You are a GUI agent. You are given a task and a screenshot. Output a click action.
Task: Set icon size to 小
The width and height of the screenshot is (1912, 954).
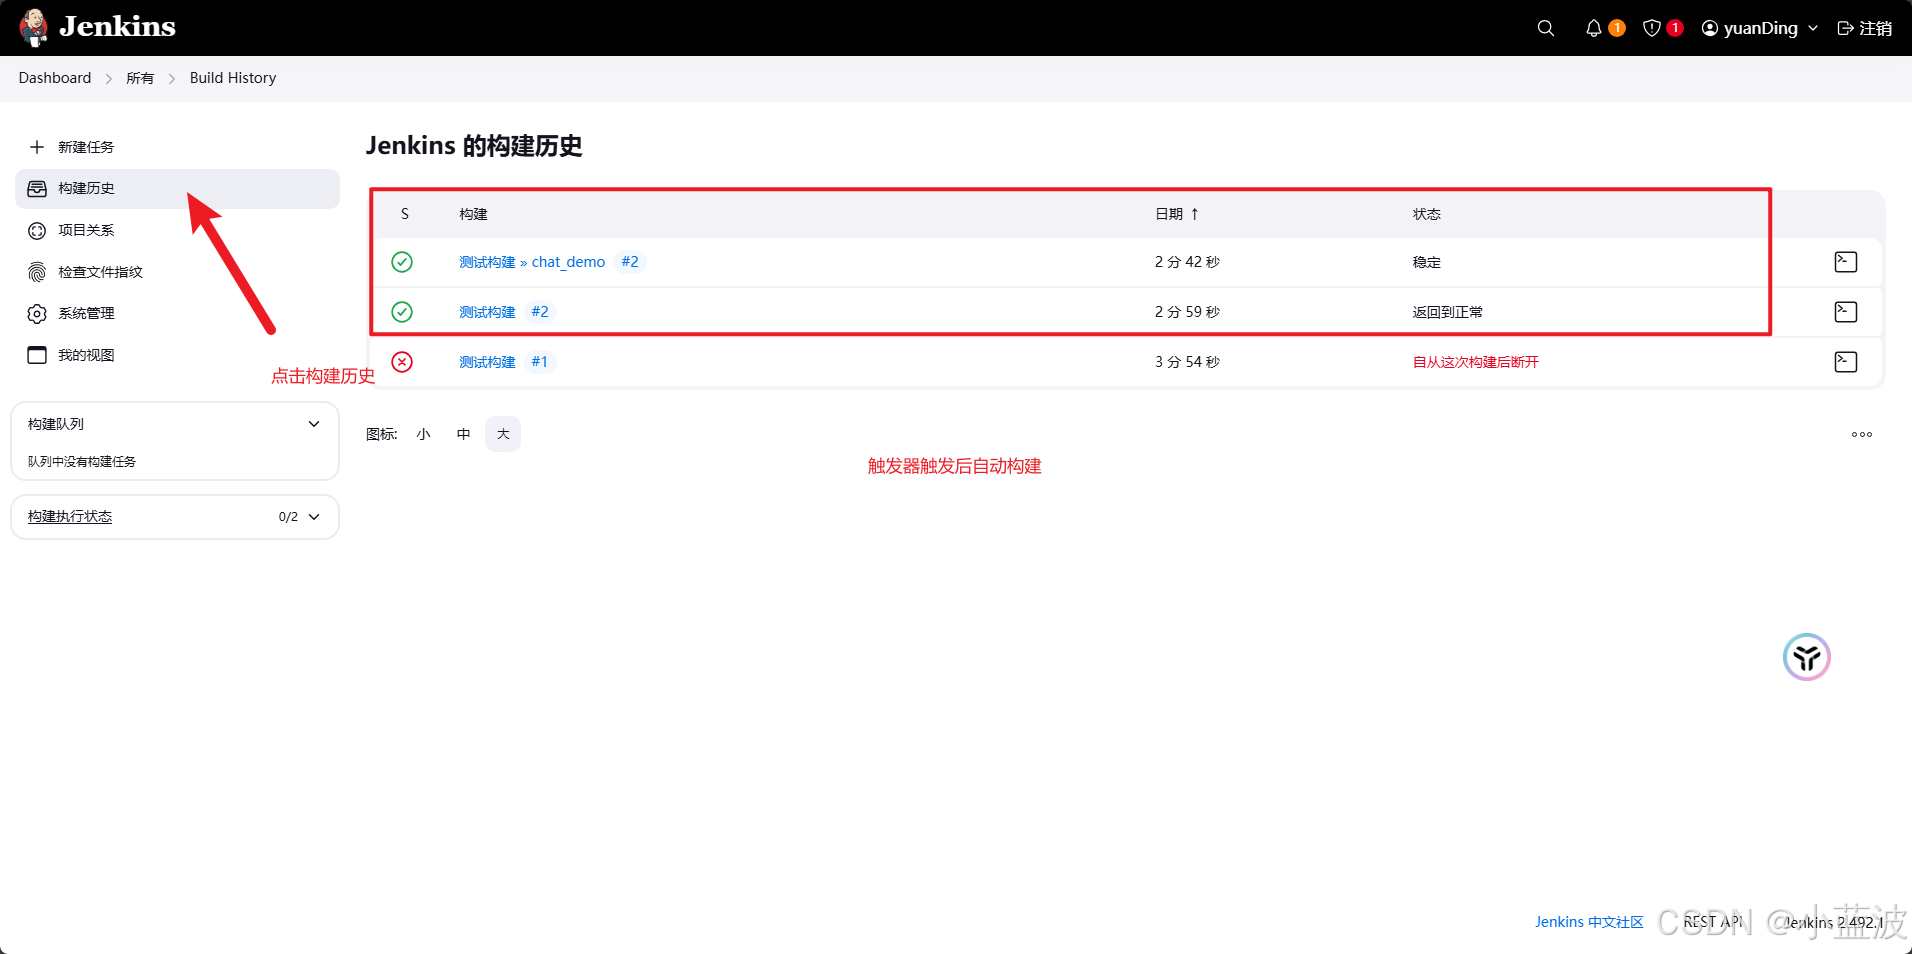coord(424,434)
